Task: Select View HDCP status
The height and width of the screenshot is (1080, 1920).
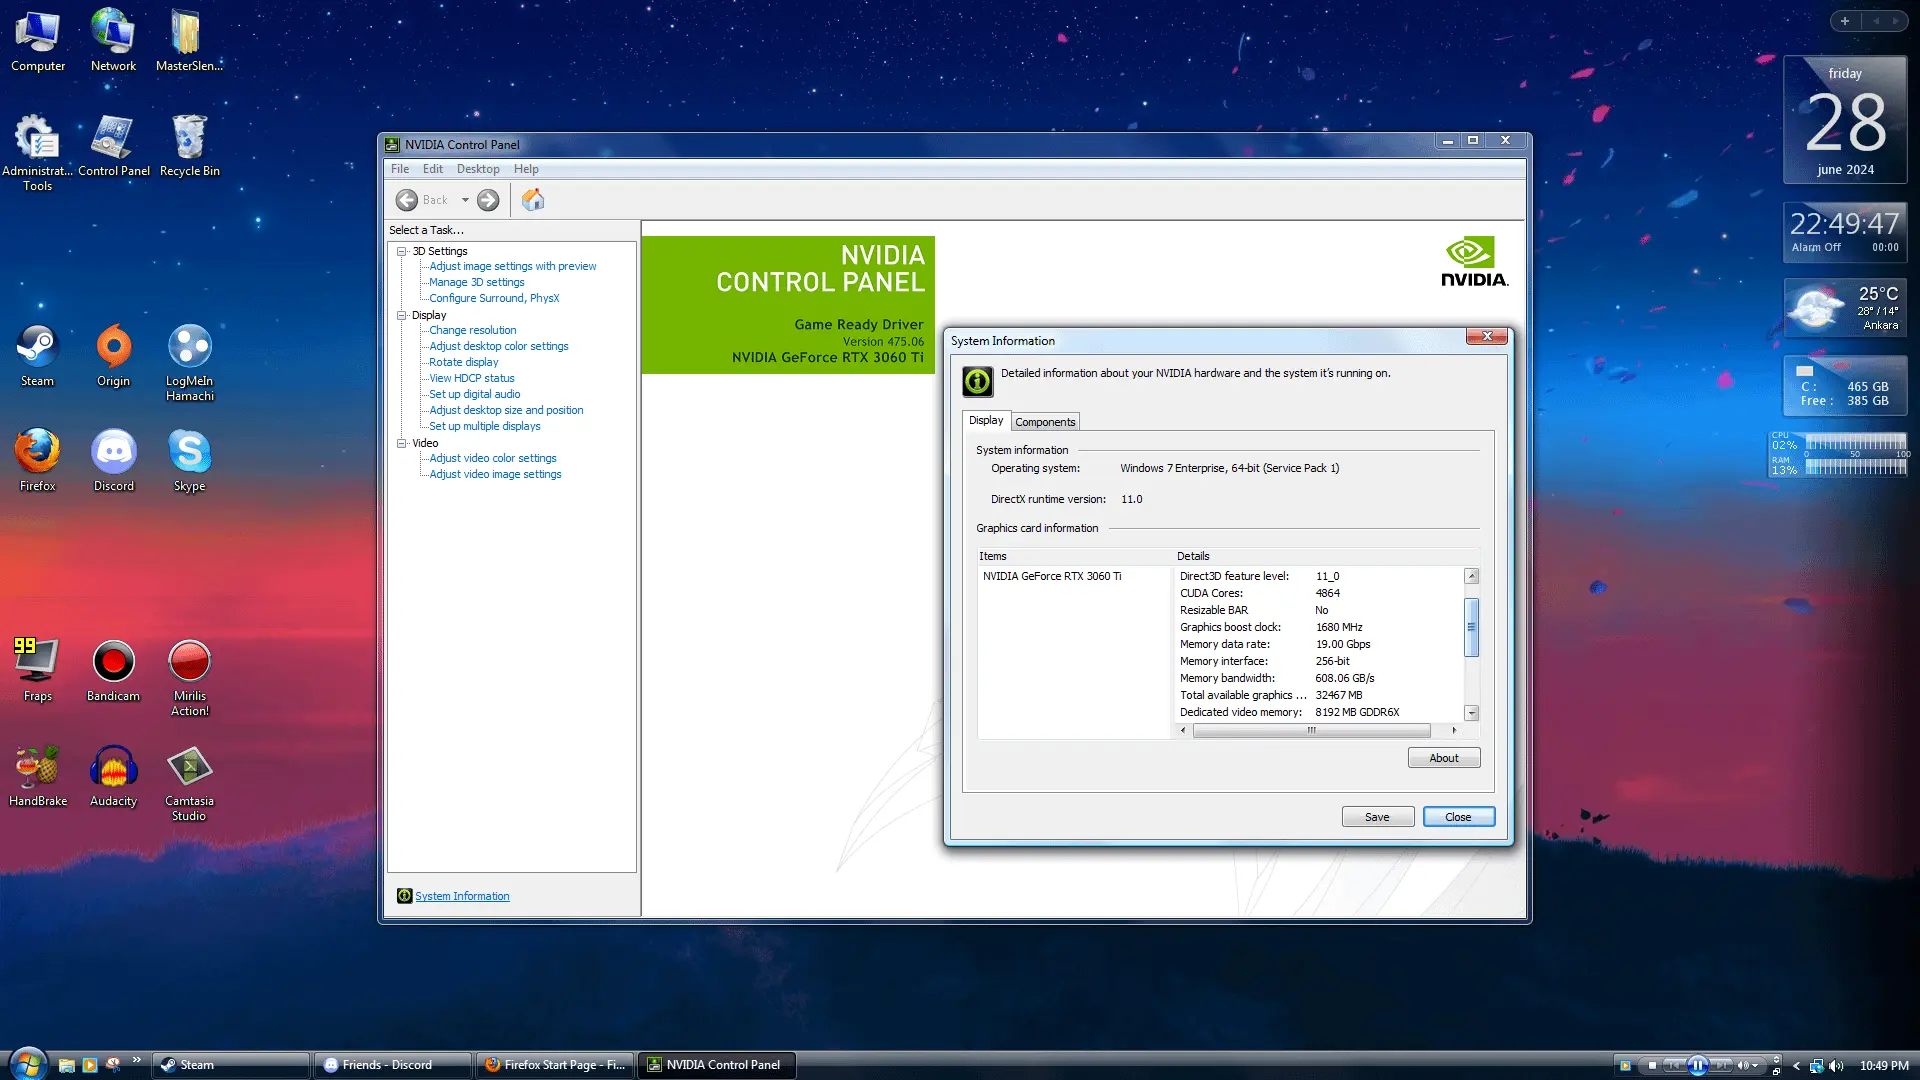Action: pos(471,378)
